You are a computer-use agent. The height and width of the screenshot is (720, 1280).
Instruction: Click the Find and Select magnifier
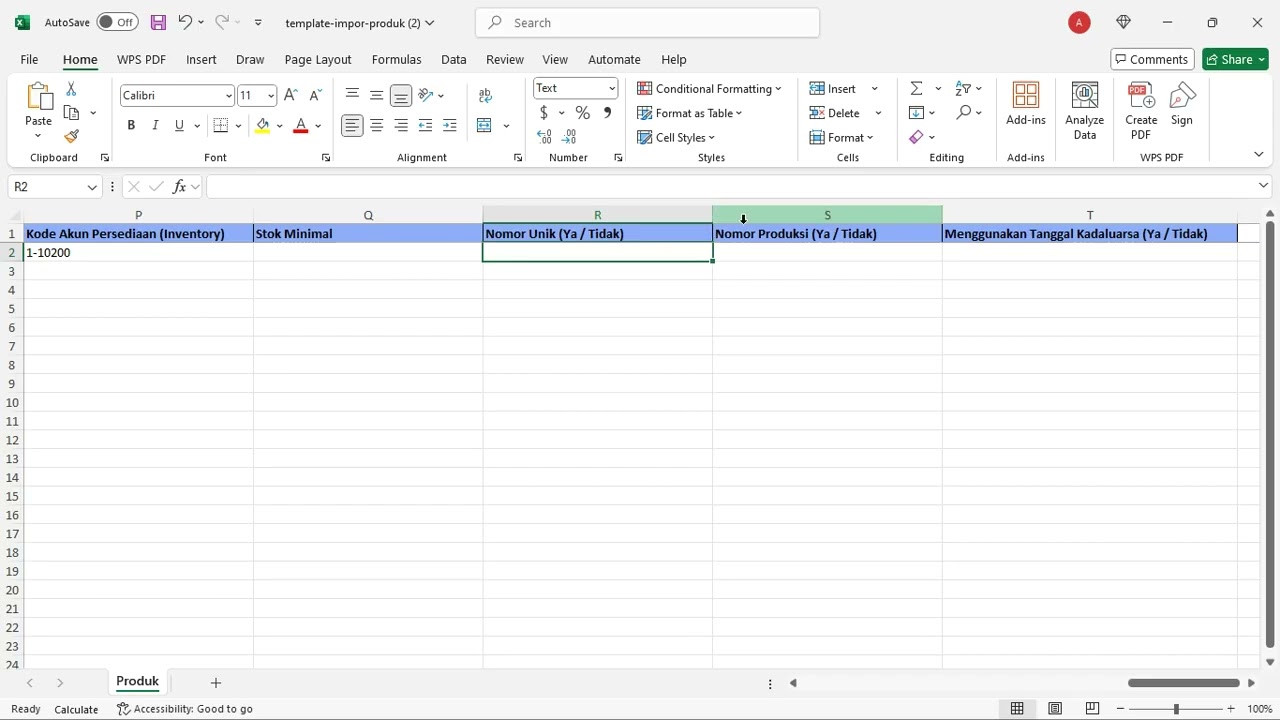coord(963,113)
